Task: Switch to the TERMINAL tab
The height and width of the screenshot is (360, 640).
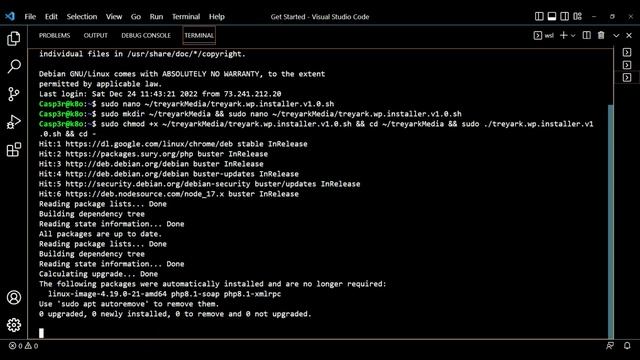Action: pyautogui.click(x=199, y=36)
